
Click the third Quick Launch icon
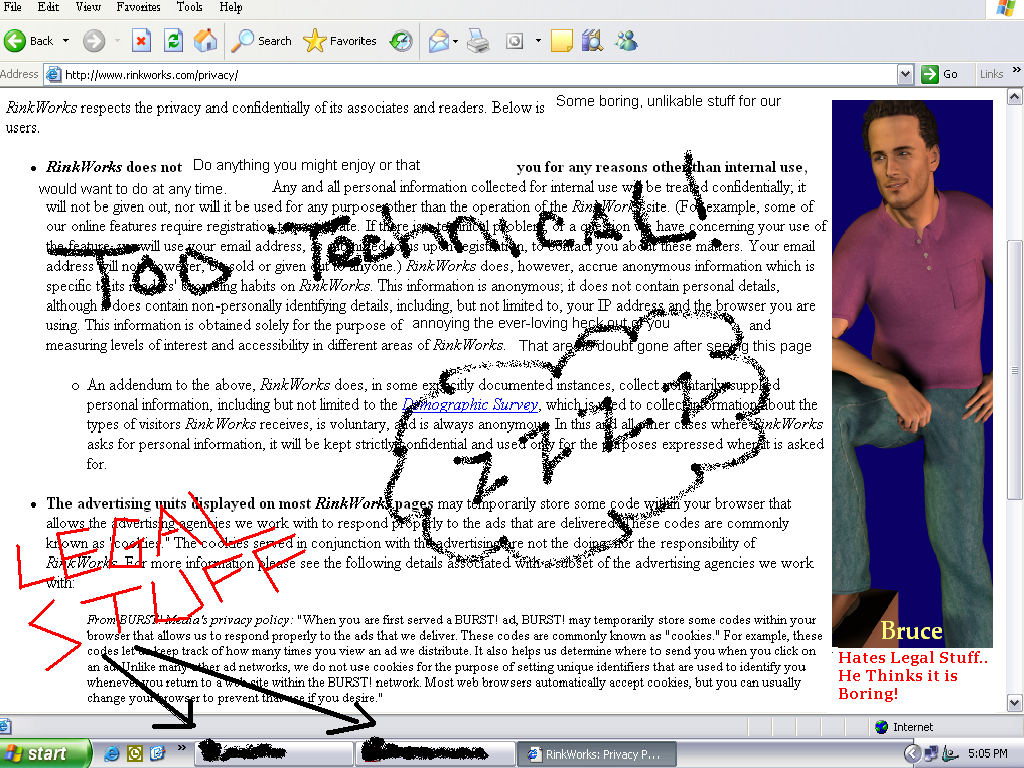pos(157,754)
